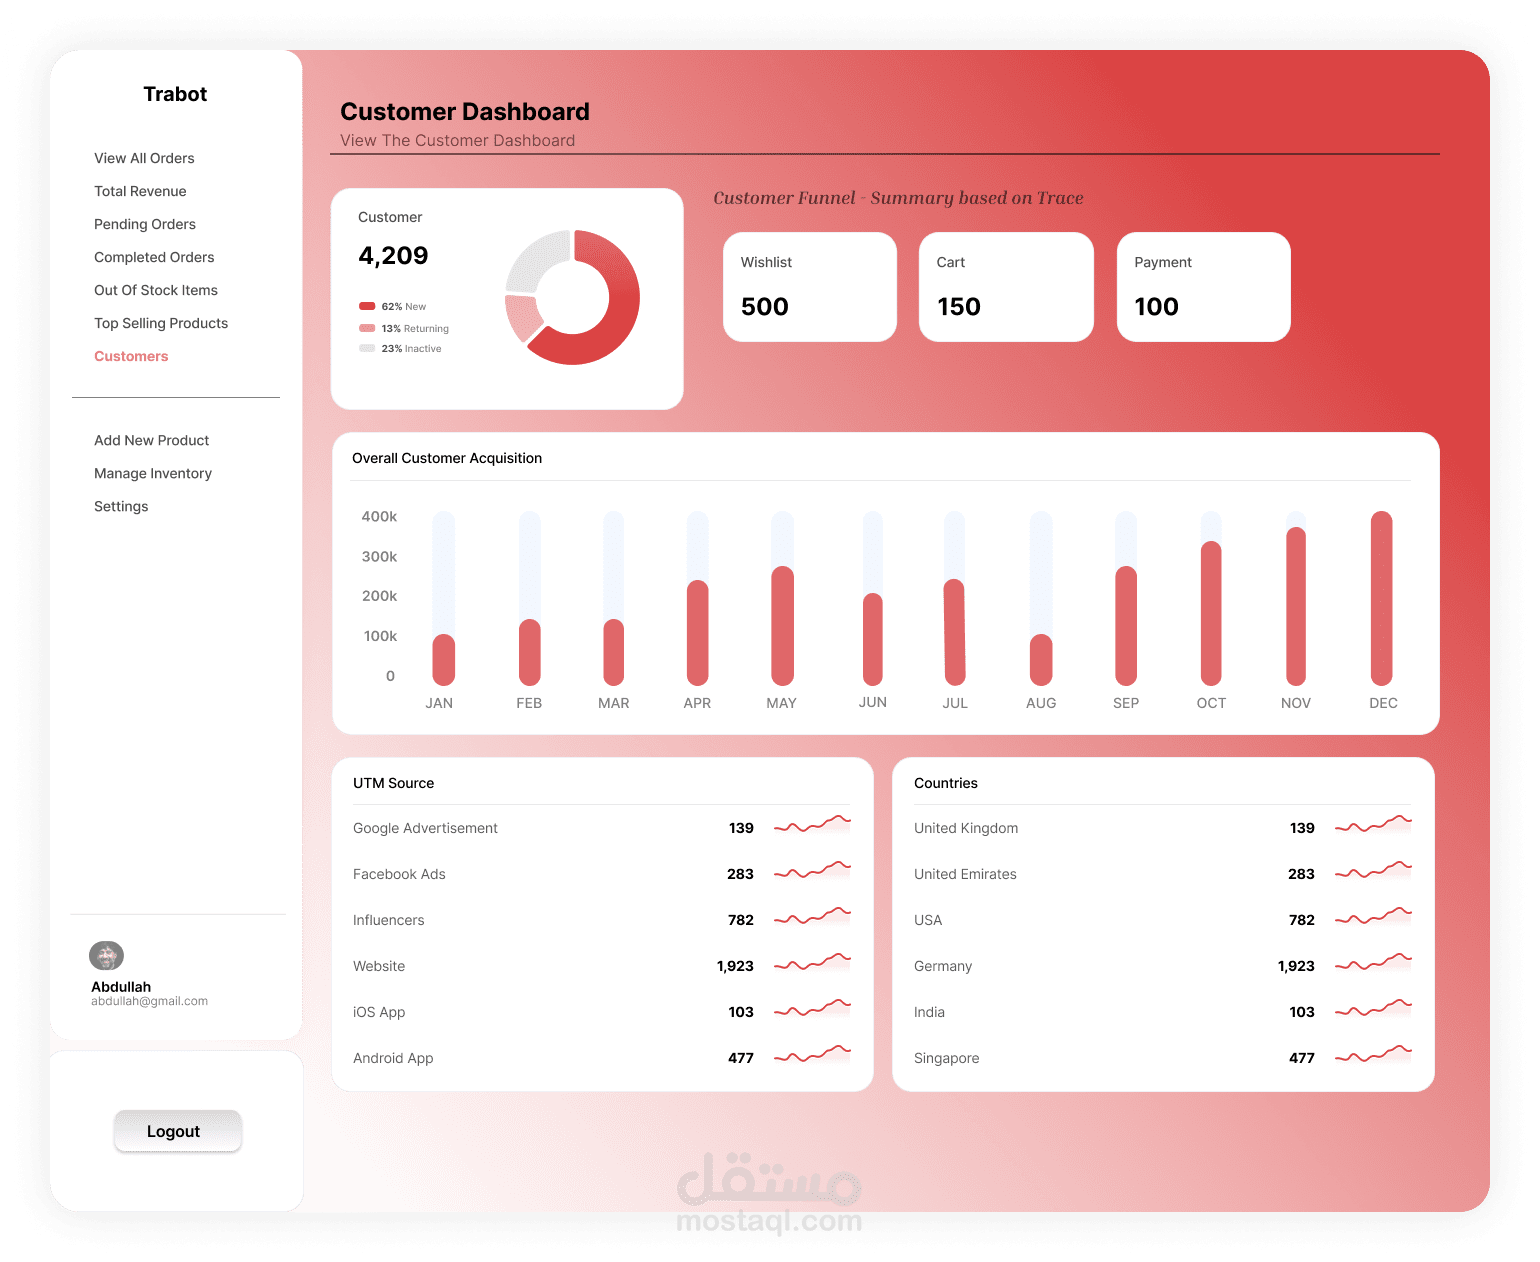Click the red 62% New legend swatch

click(367, 306)
